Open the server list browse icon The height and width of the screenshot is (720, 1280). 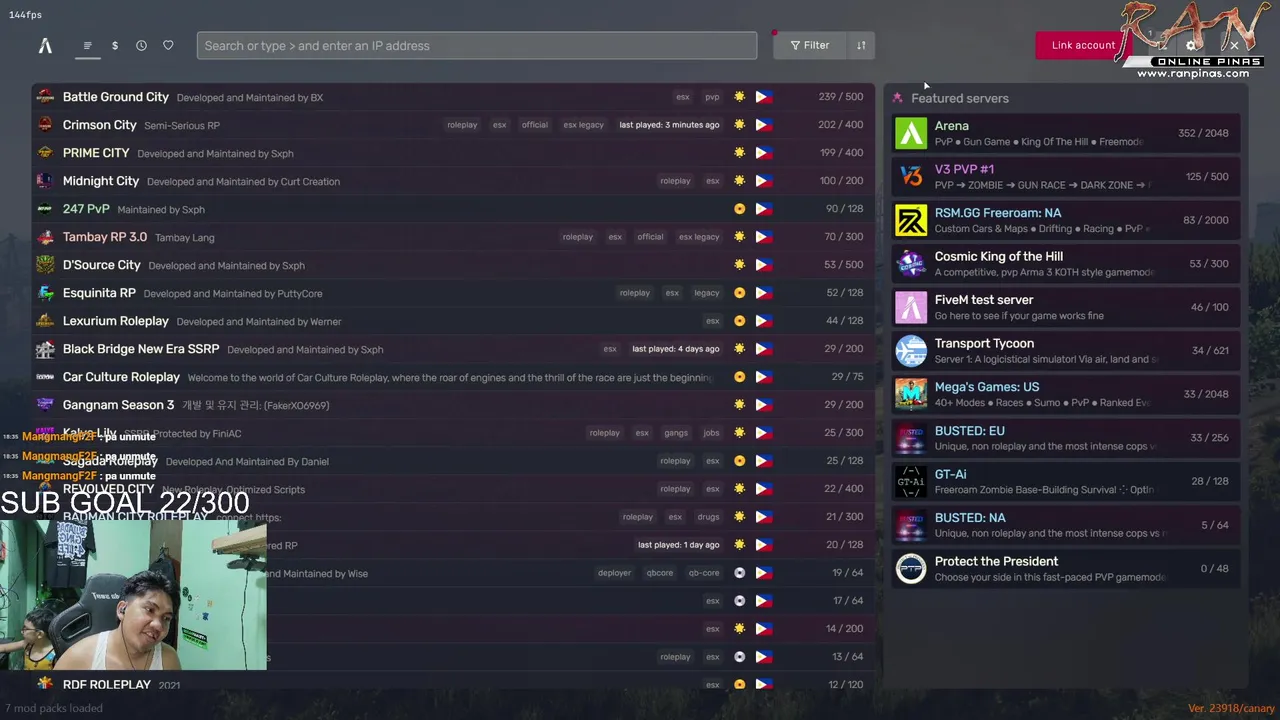coord(87,45)
